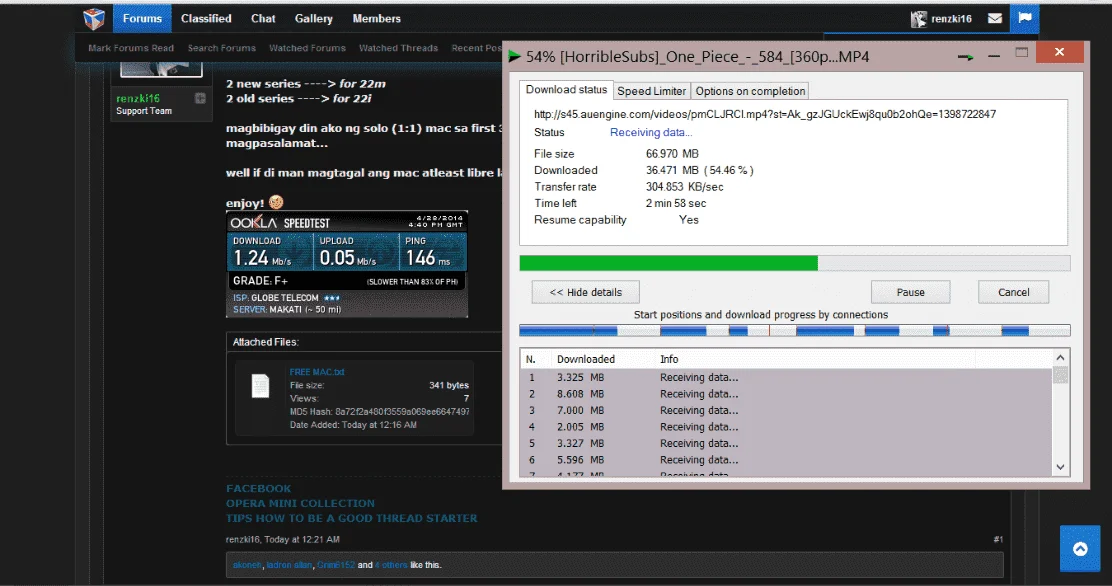The image size is (1112, 586).
Task: Click the connections progress segment bar
Action: (794, 331)
